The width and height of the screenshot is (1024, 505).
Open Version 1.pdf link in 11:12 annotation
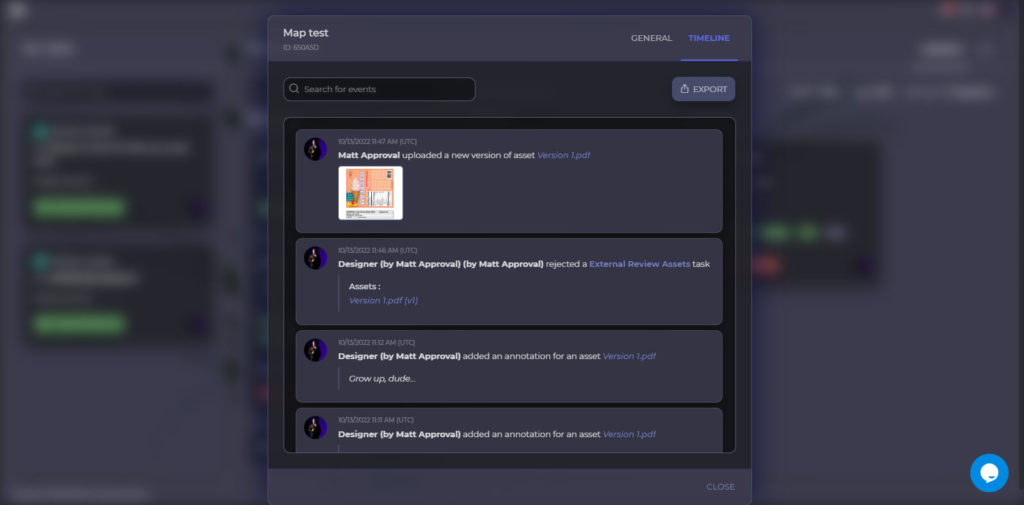pyautogui.click(x=629, y=356)
